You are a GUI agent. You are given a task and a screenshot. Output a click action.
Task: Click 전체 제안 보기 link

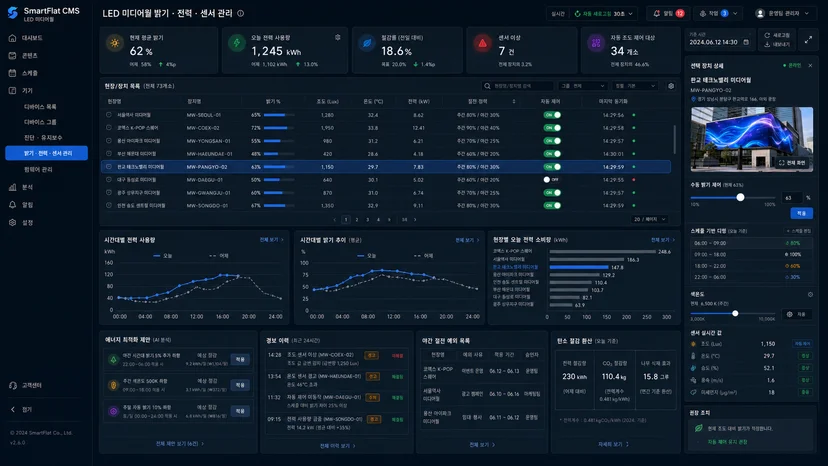(x=180, y=444)
